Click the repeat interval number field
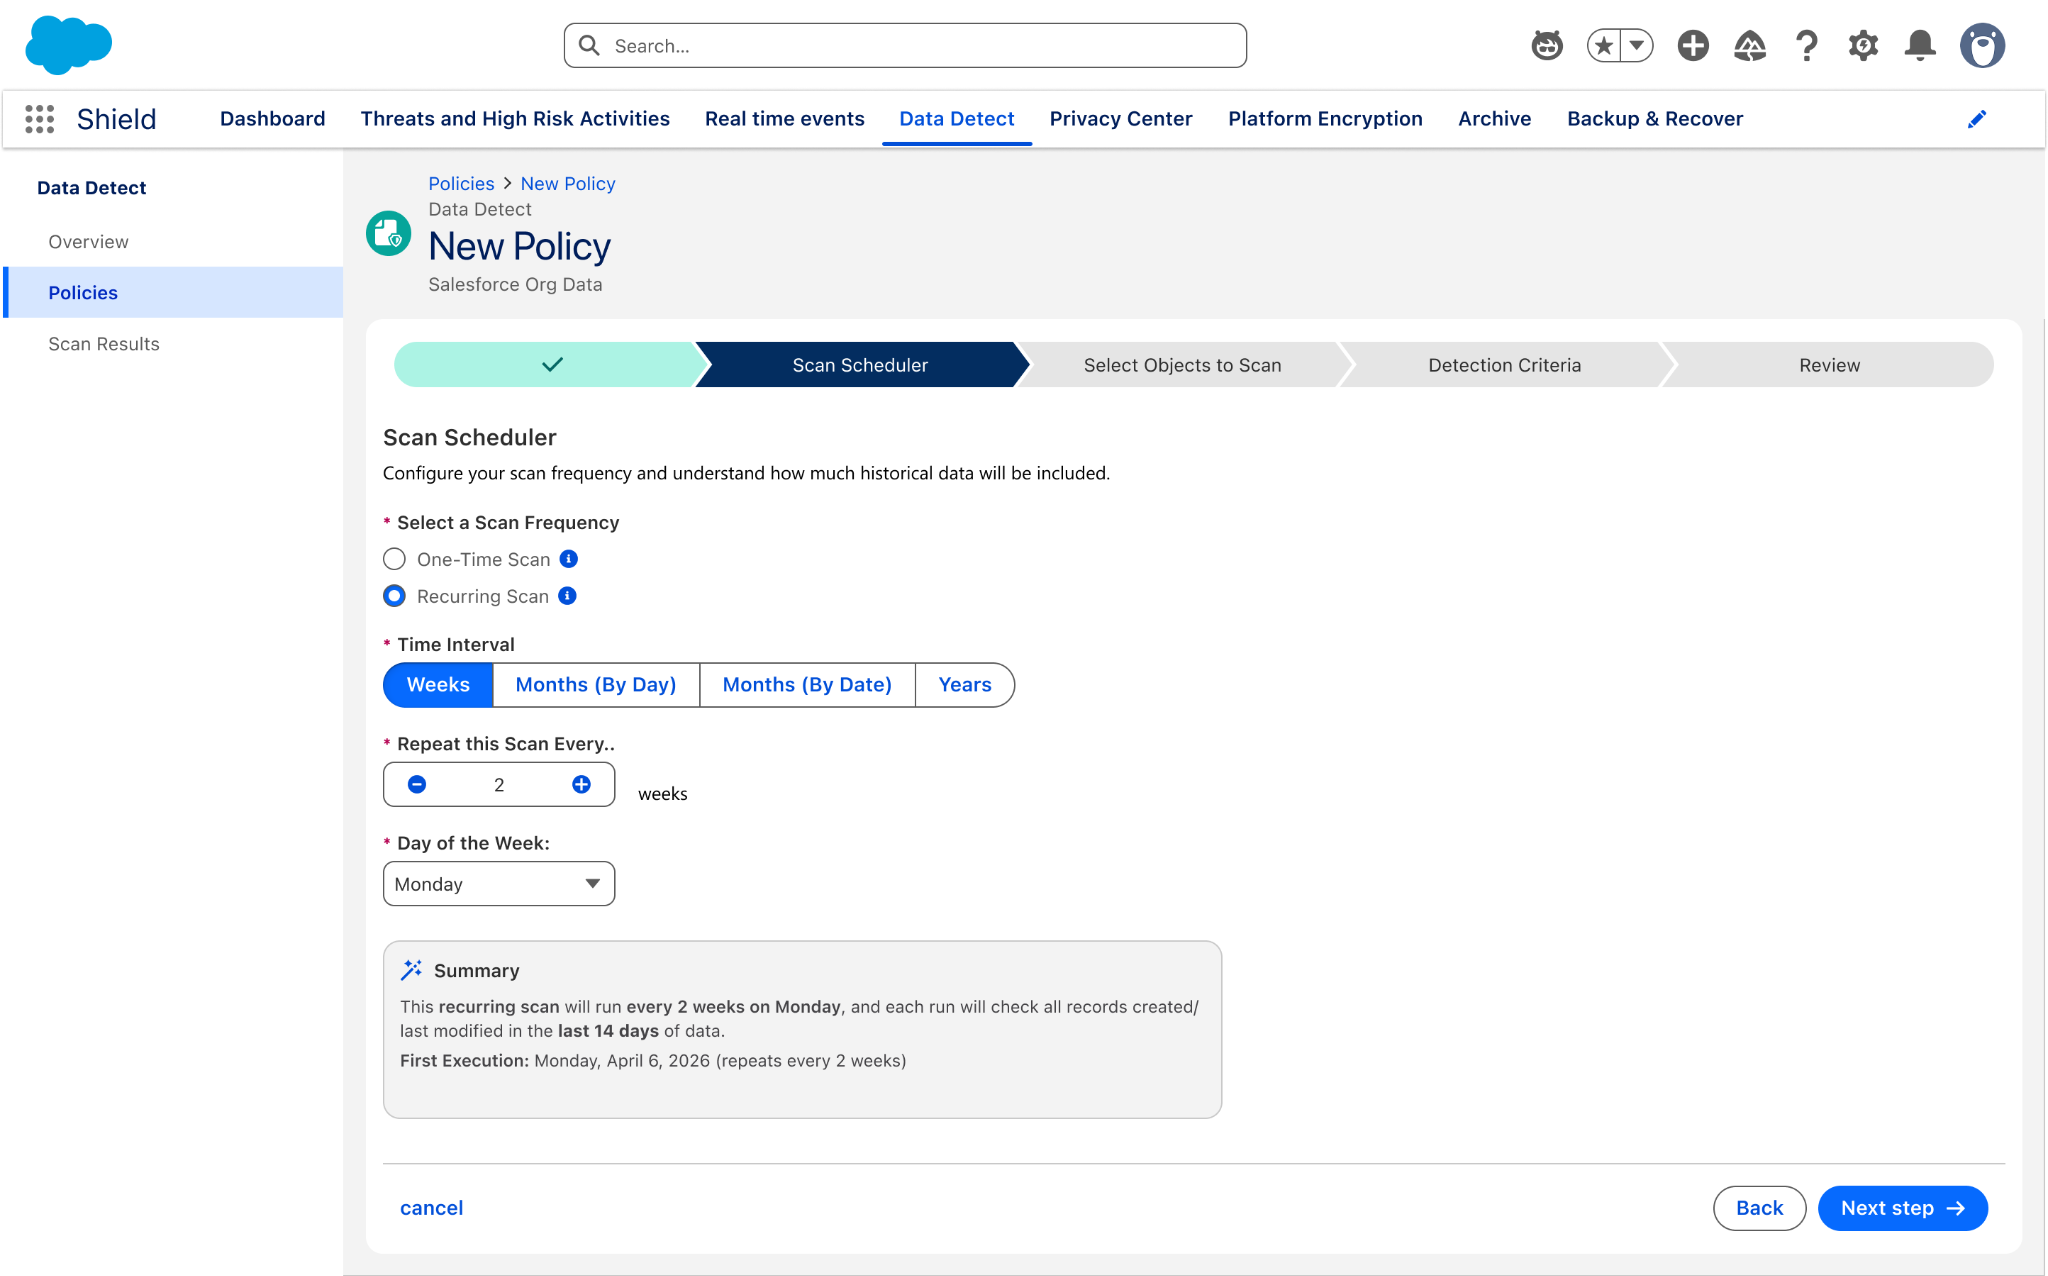 [x=499, y=785]
